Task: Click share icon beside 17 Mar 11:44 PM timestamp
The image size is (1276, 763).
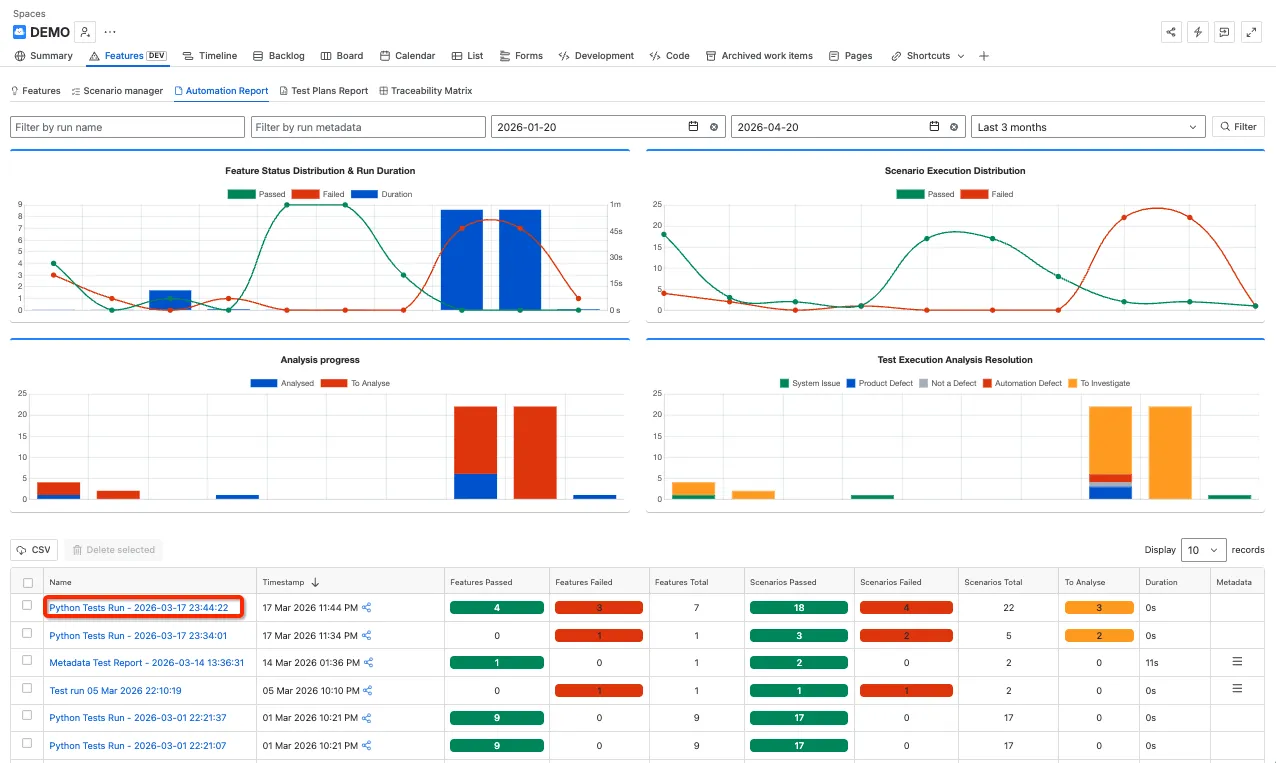Action: pyautogui.click(x=367, y=608)
